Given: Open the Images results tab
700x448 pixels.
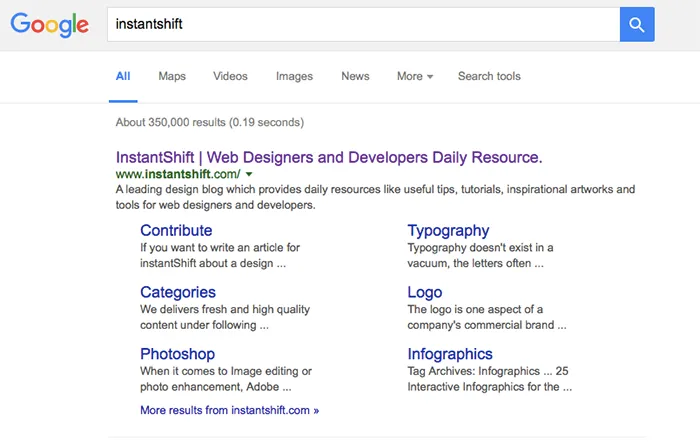Looking at the screenshot, I should [x=294, y=76].
